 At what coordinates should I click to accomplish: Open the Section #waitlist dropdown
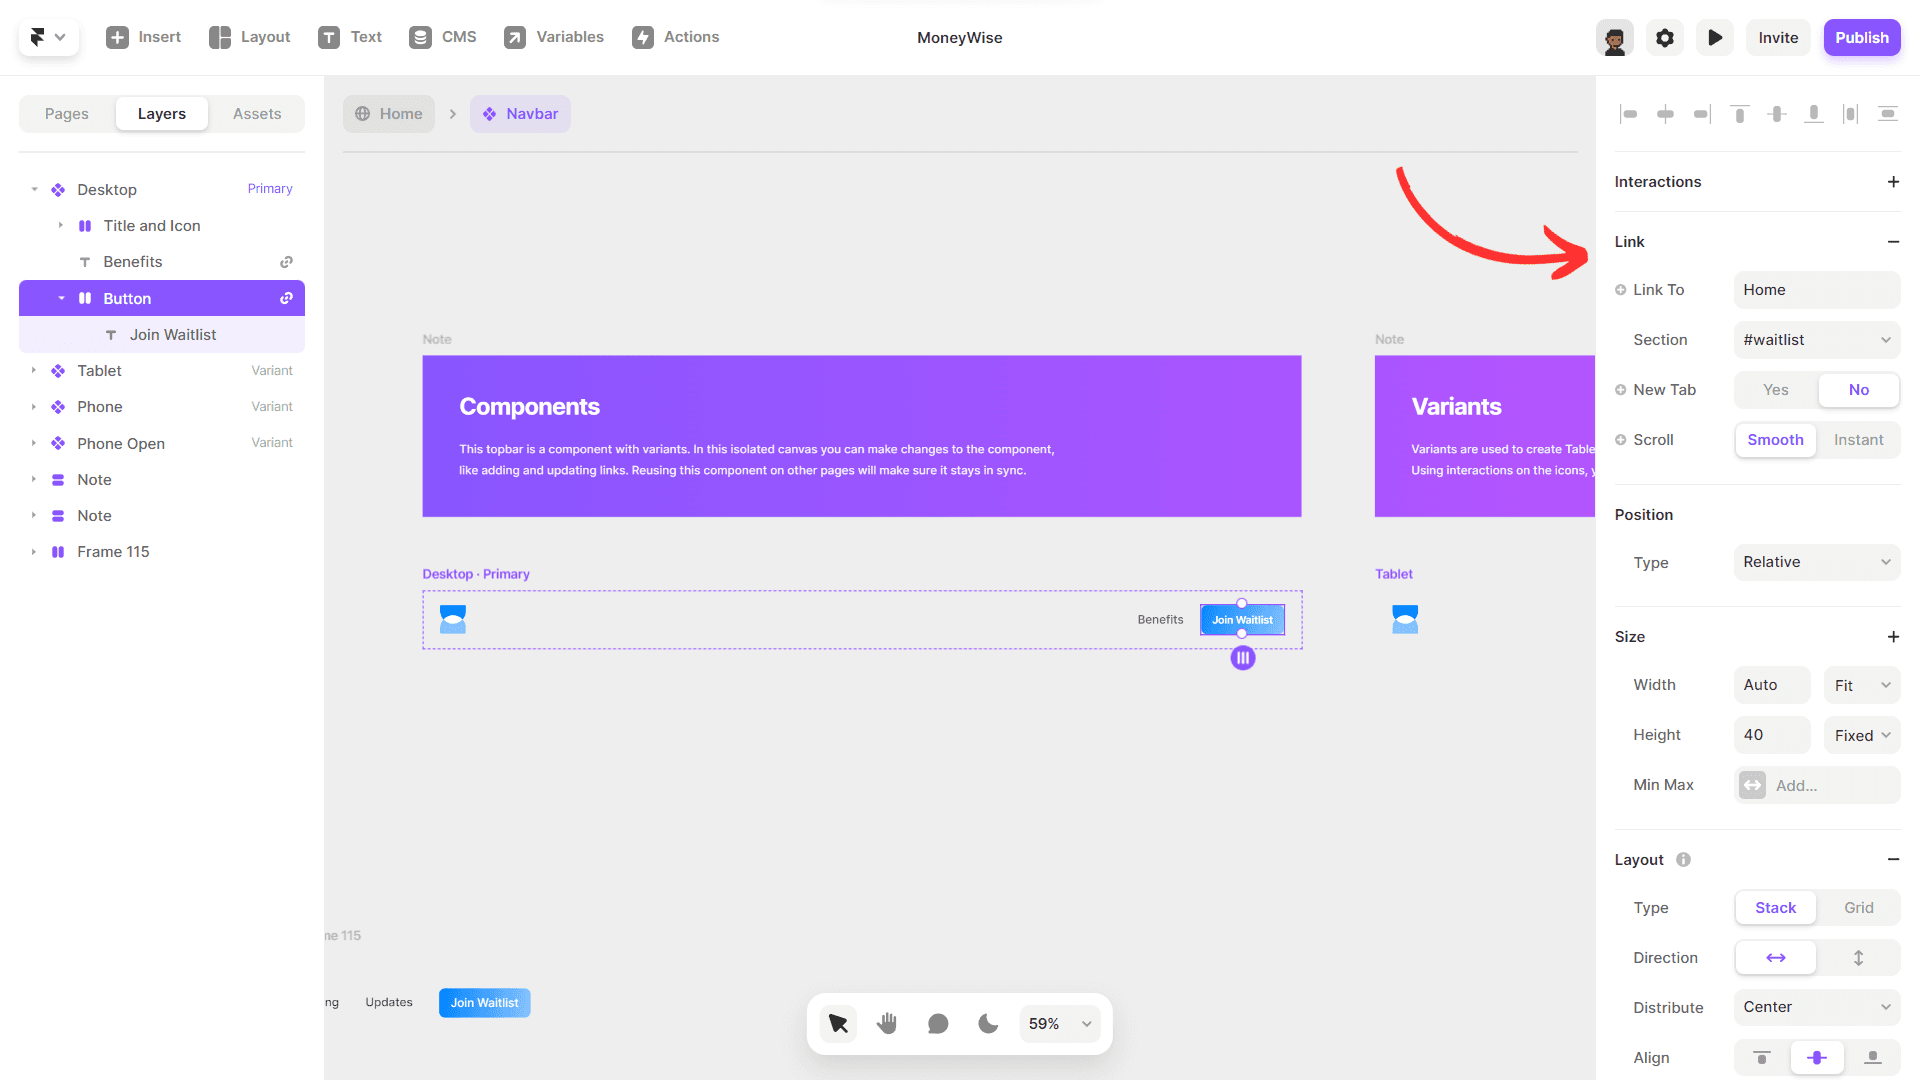[1817, 340]
